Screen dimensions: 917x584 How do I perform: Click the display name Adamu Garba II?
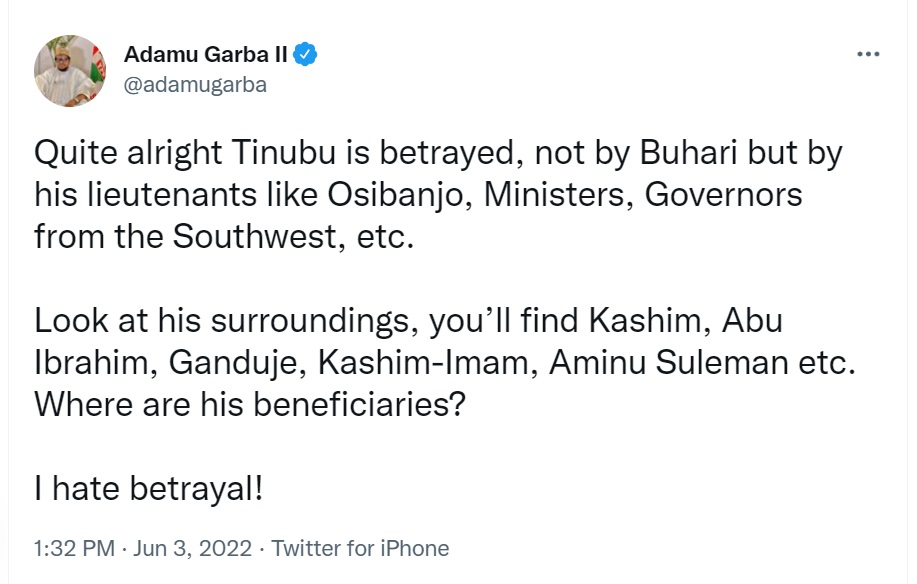pos(206,55)
